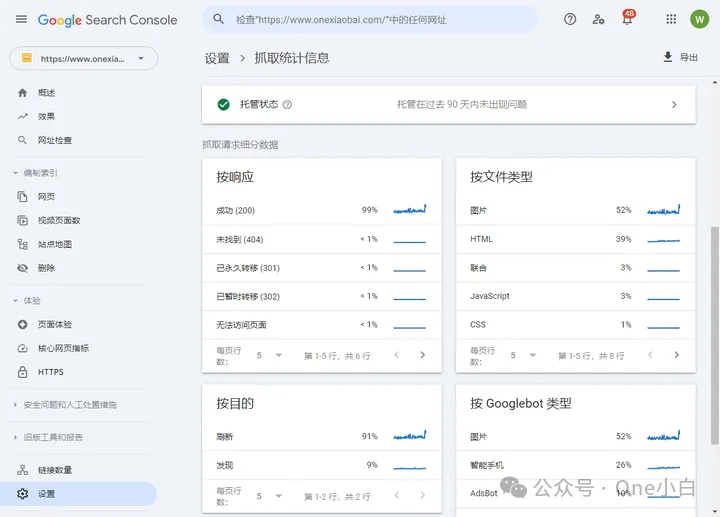Viewport: 720px width, 517px height.
Task: Open 链接数量 in sidebar
Action: pos(55,470)
